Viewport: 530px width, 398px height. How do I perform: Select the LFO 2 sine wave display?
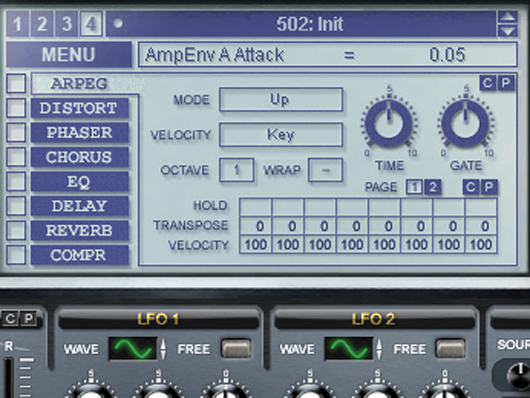click(349, 348)
